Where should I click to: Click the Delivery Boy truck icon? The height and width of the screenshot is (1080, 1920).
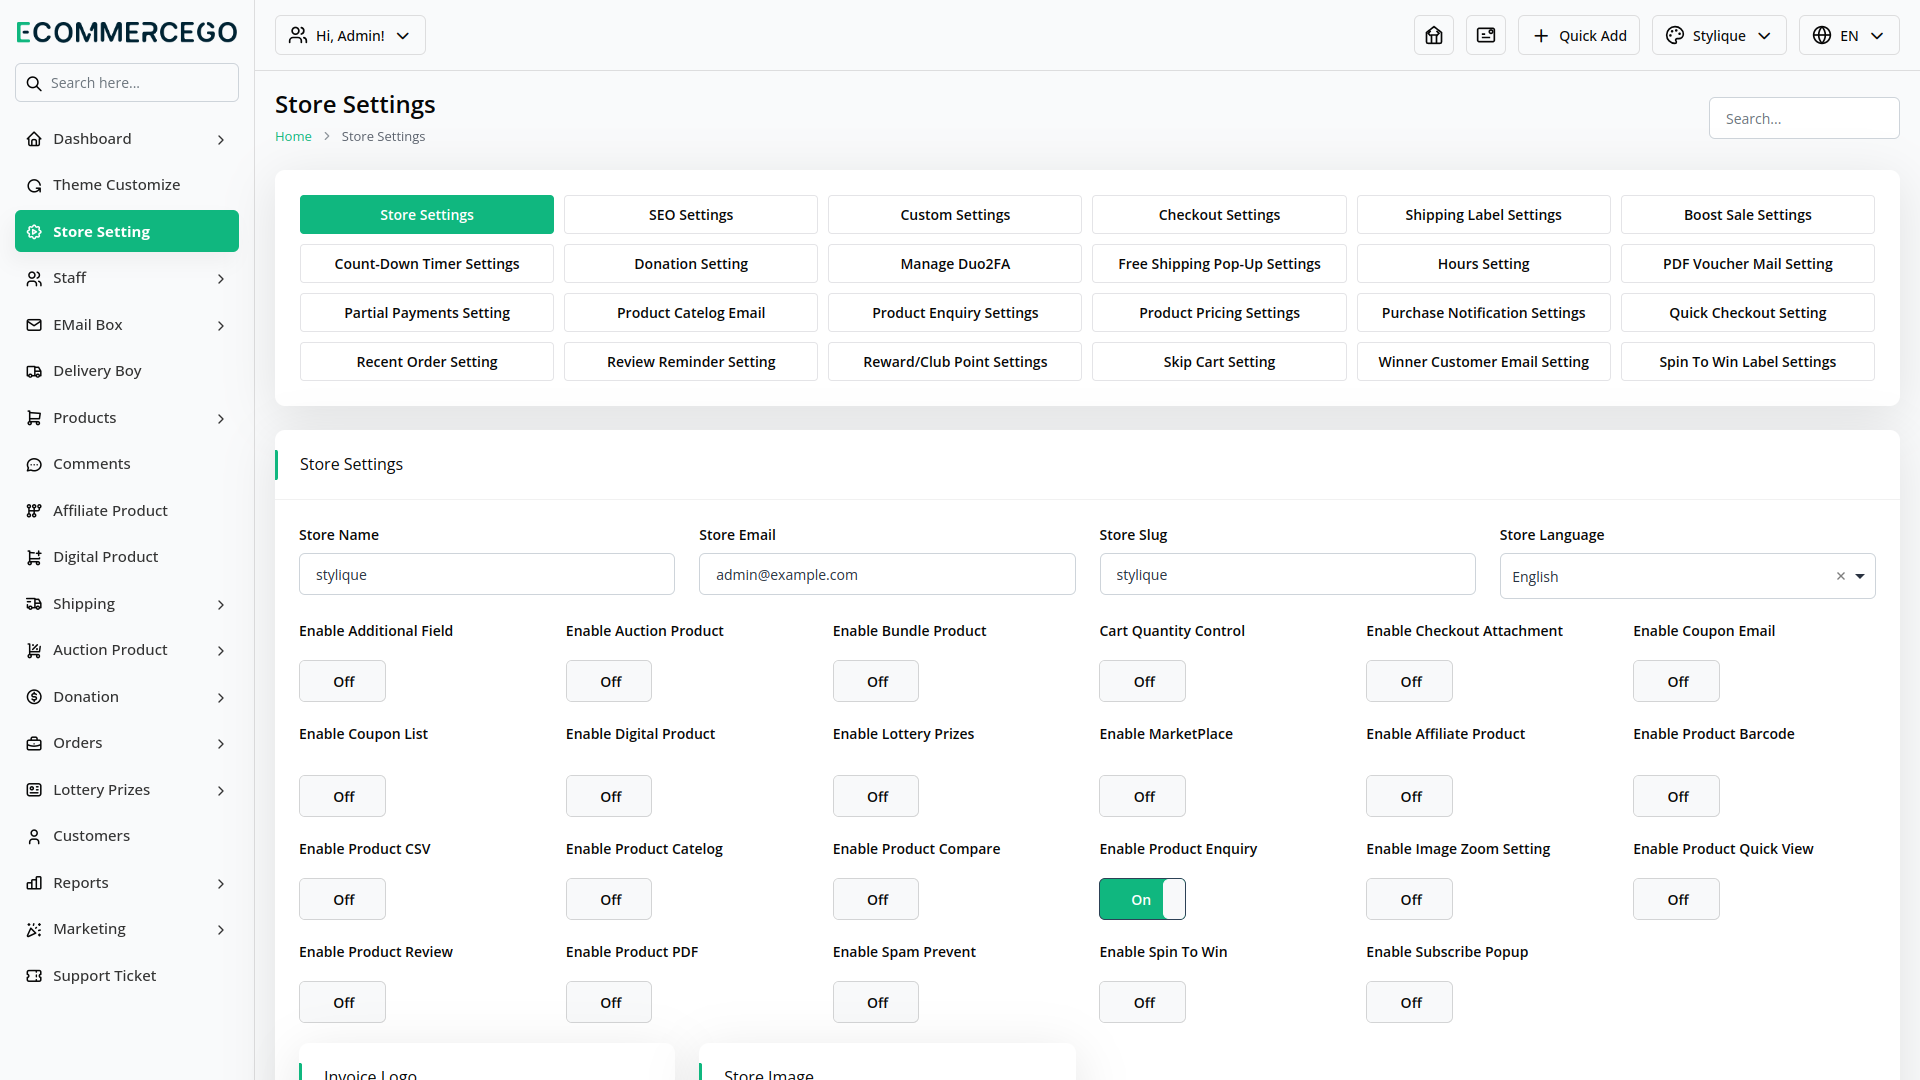point(34,371)
